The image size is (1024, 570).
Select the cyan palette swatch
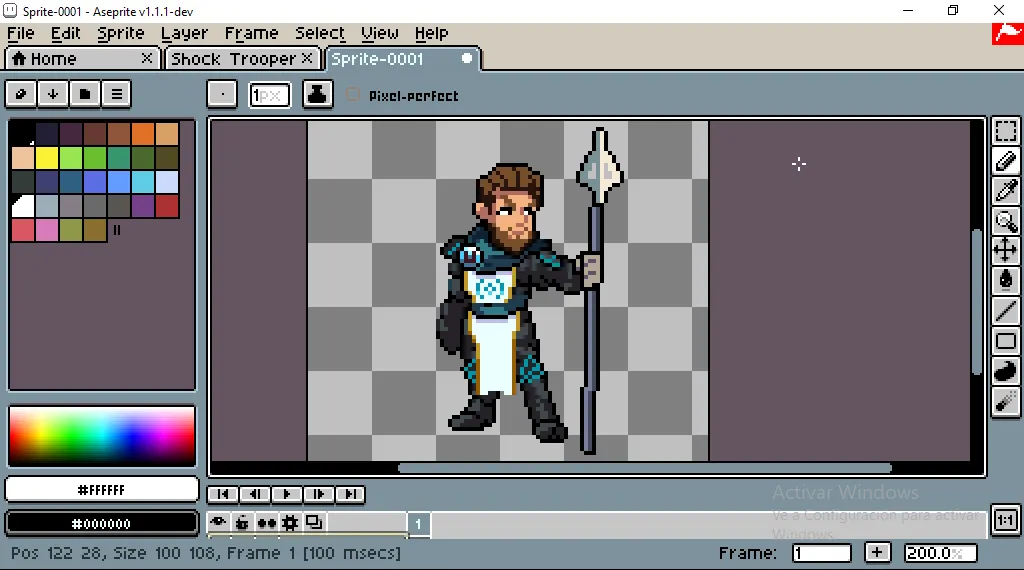point(143,182)
